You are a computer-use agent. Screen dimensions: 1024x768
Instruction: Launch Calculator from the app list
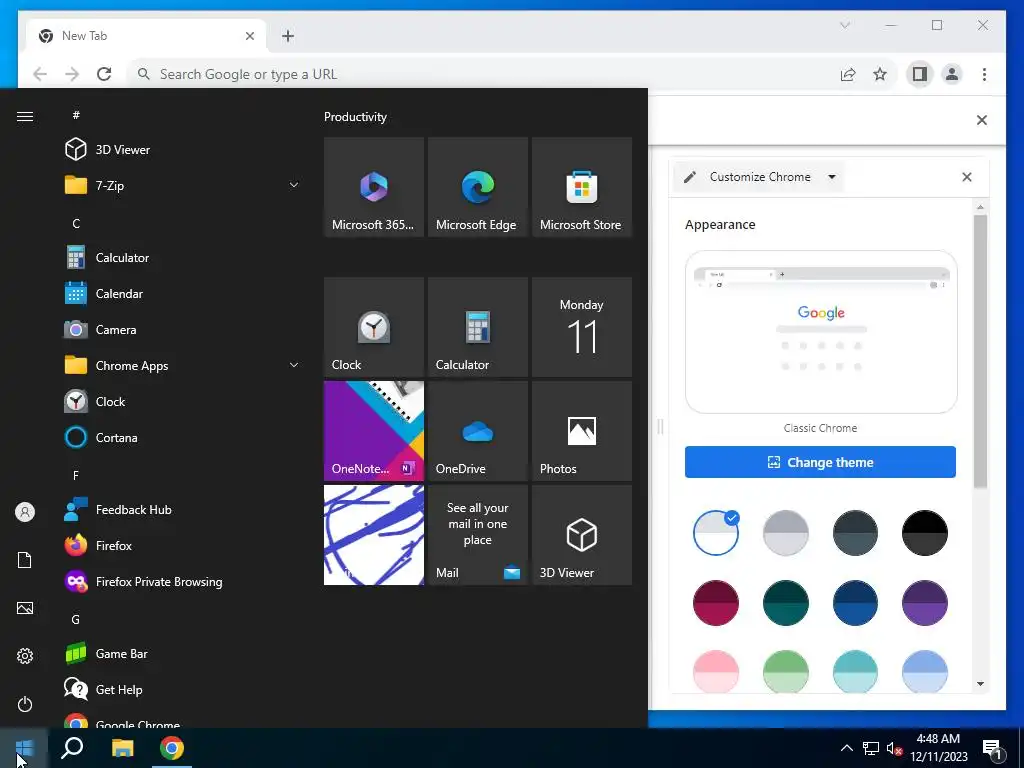[x=183, y=257]
